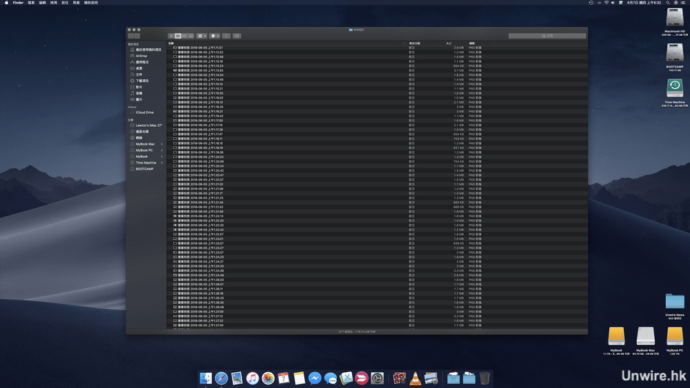The image size is (690, 388).
Task: Eject MyBook volume from sidebar
Action: (x=161, y=157)
